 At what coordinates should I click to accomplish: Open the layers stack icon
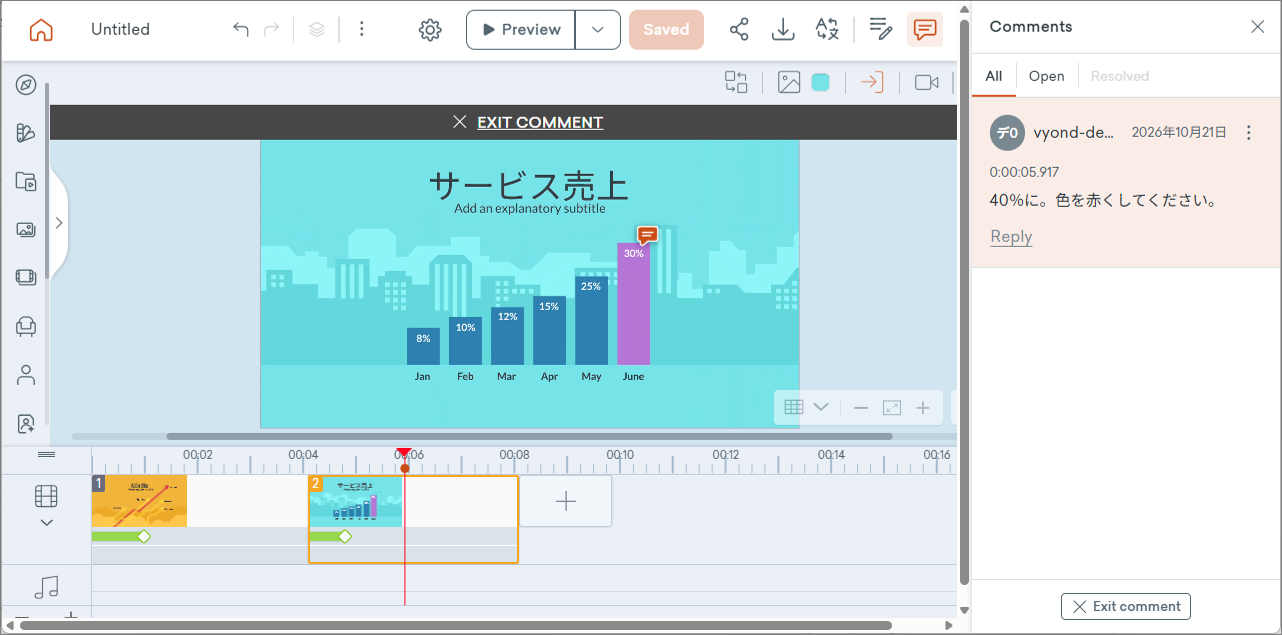point(317,30)
